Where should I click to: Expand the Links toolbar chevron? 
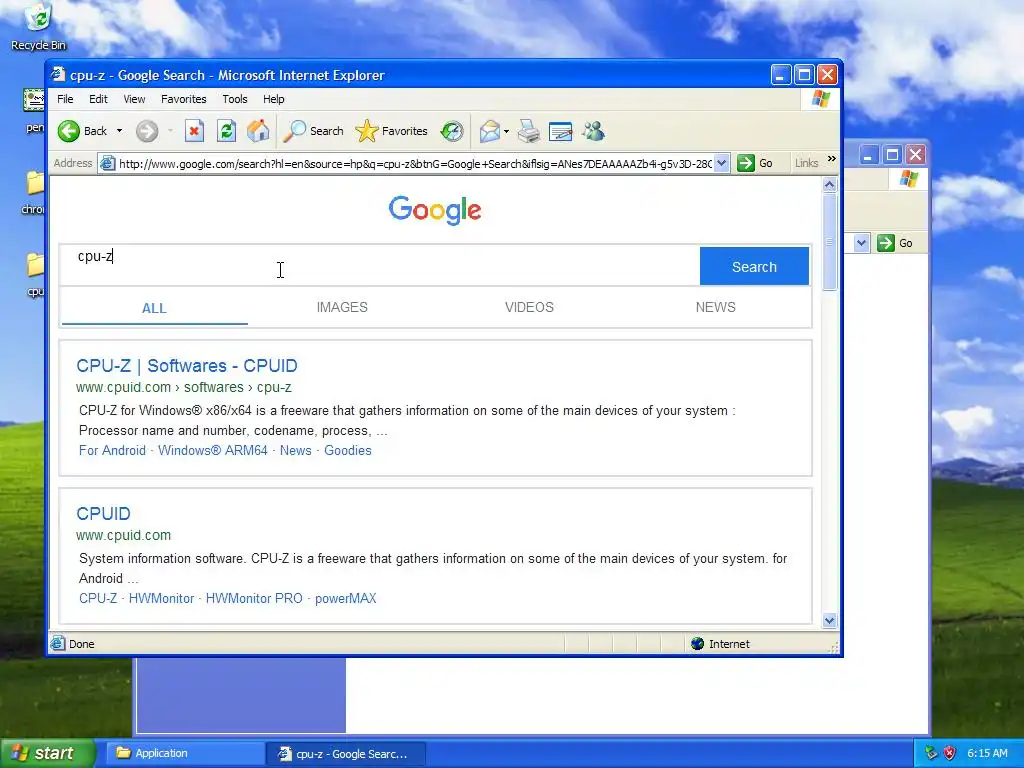[x=831, y=159]
